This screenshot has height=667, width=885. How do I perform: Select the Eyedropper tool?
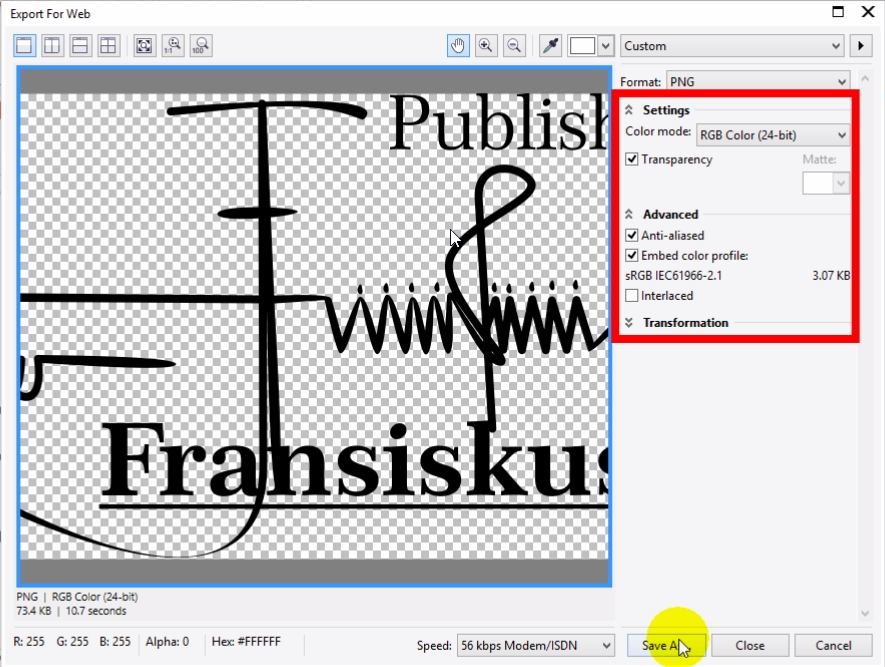coord(550,46)
